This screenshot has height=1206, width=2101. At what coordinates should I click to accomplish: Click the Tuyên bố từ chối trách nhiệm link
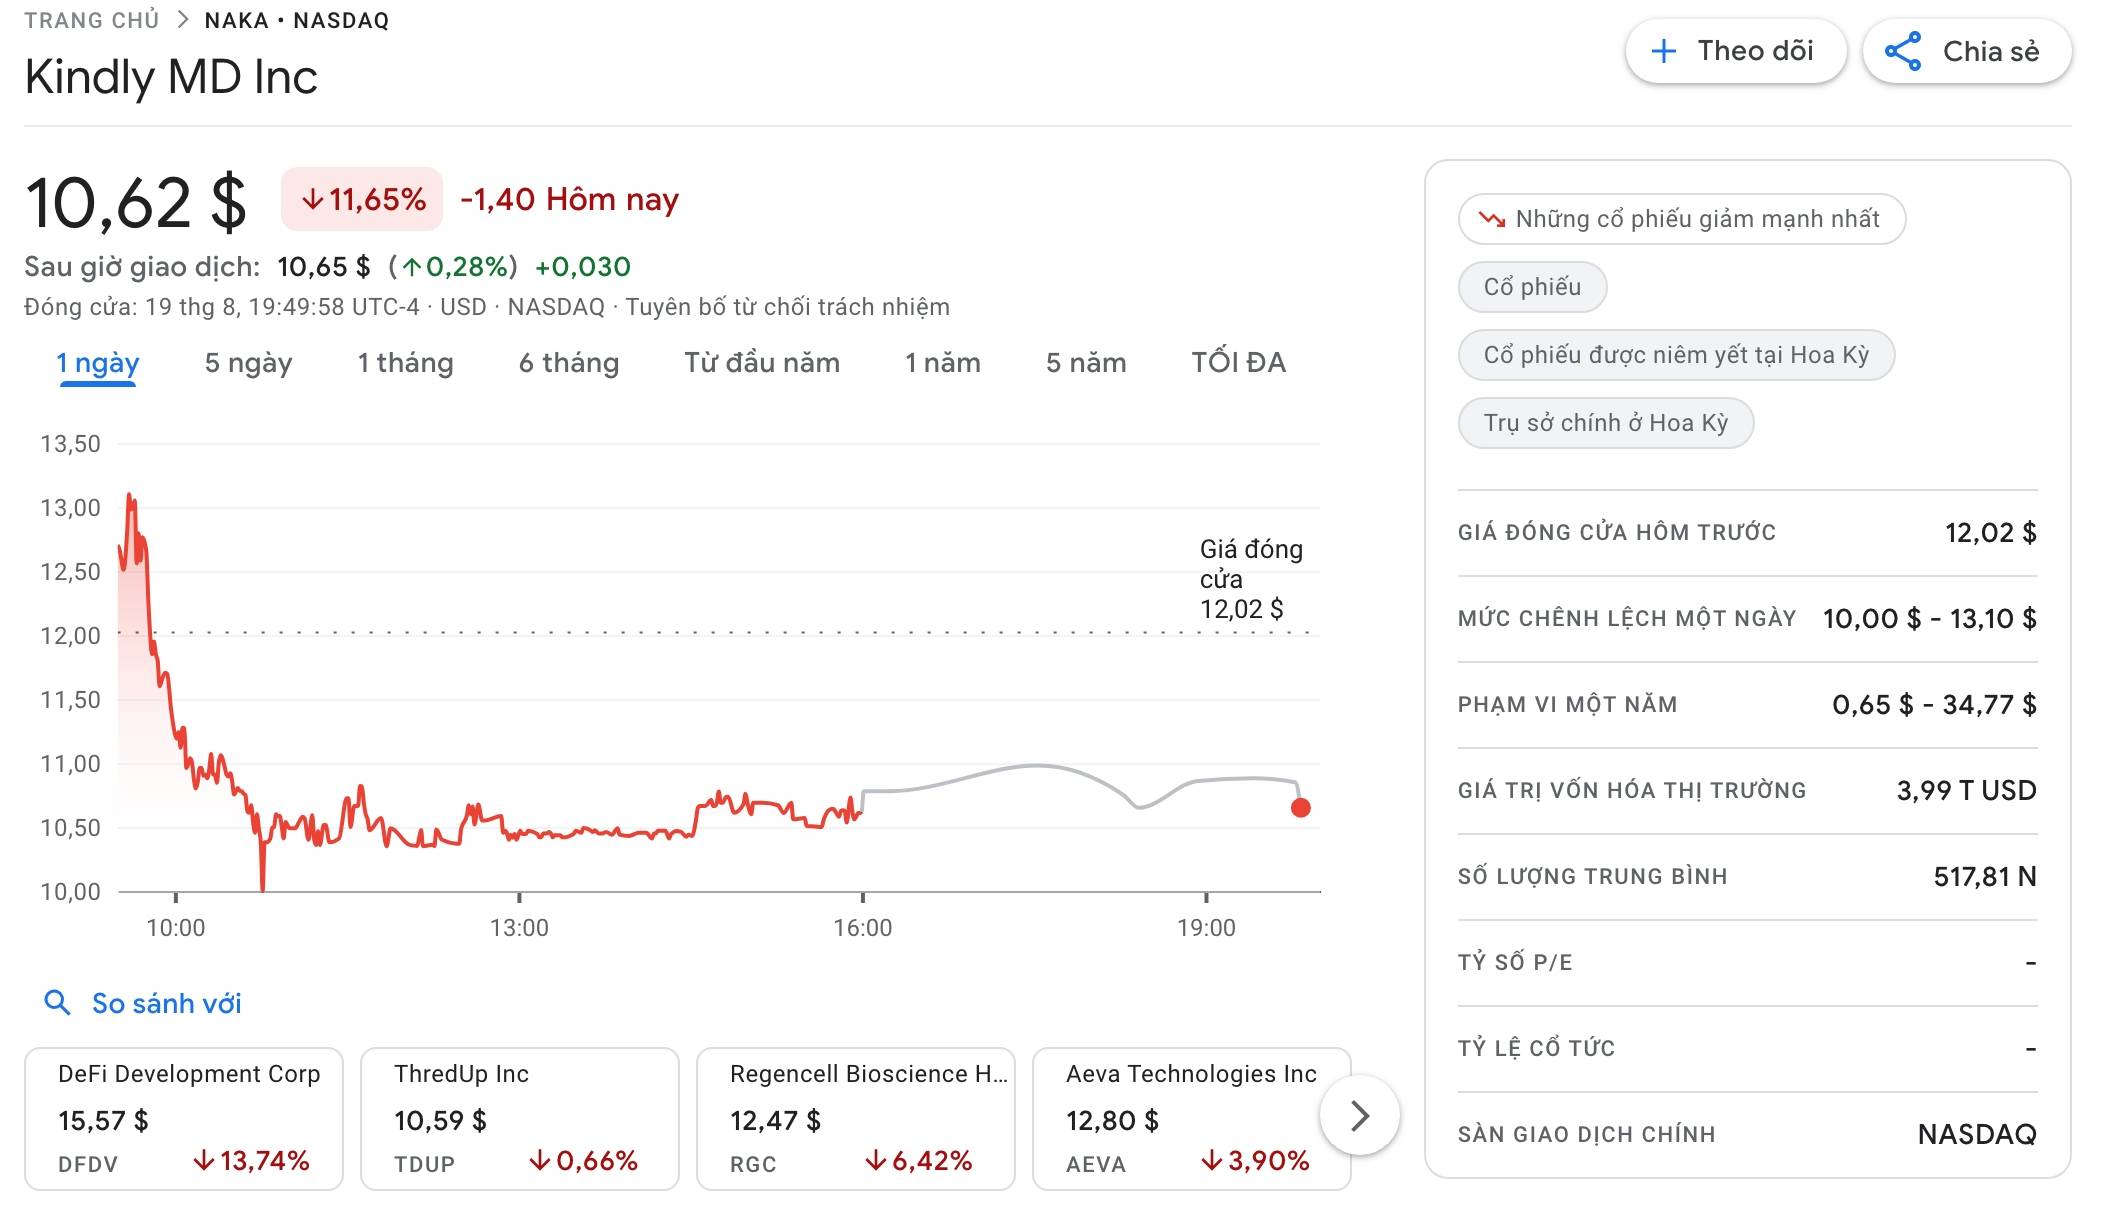coord(787,307)
